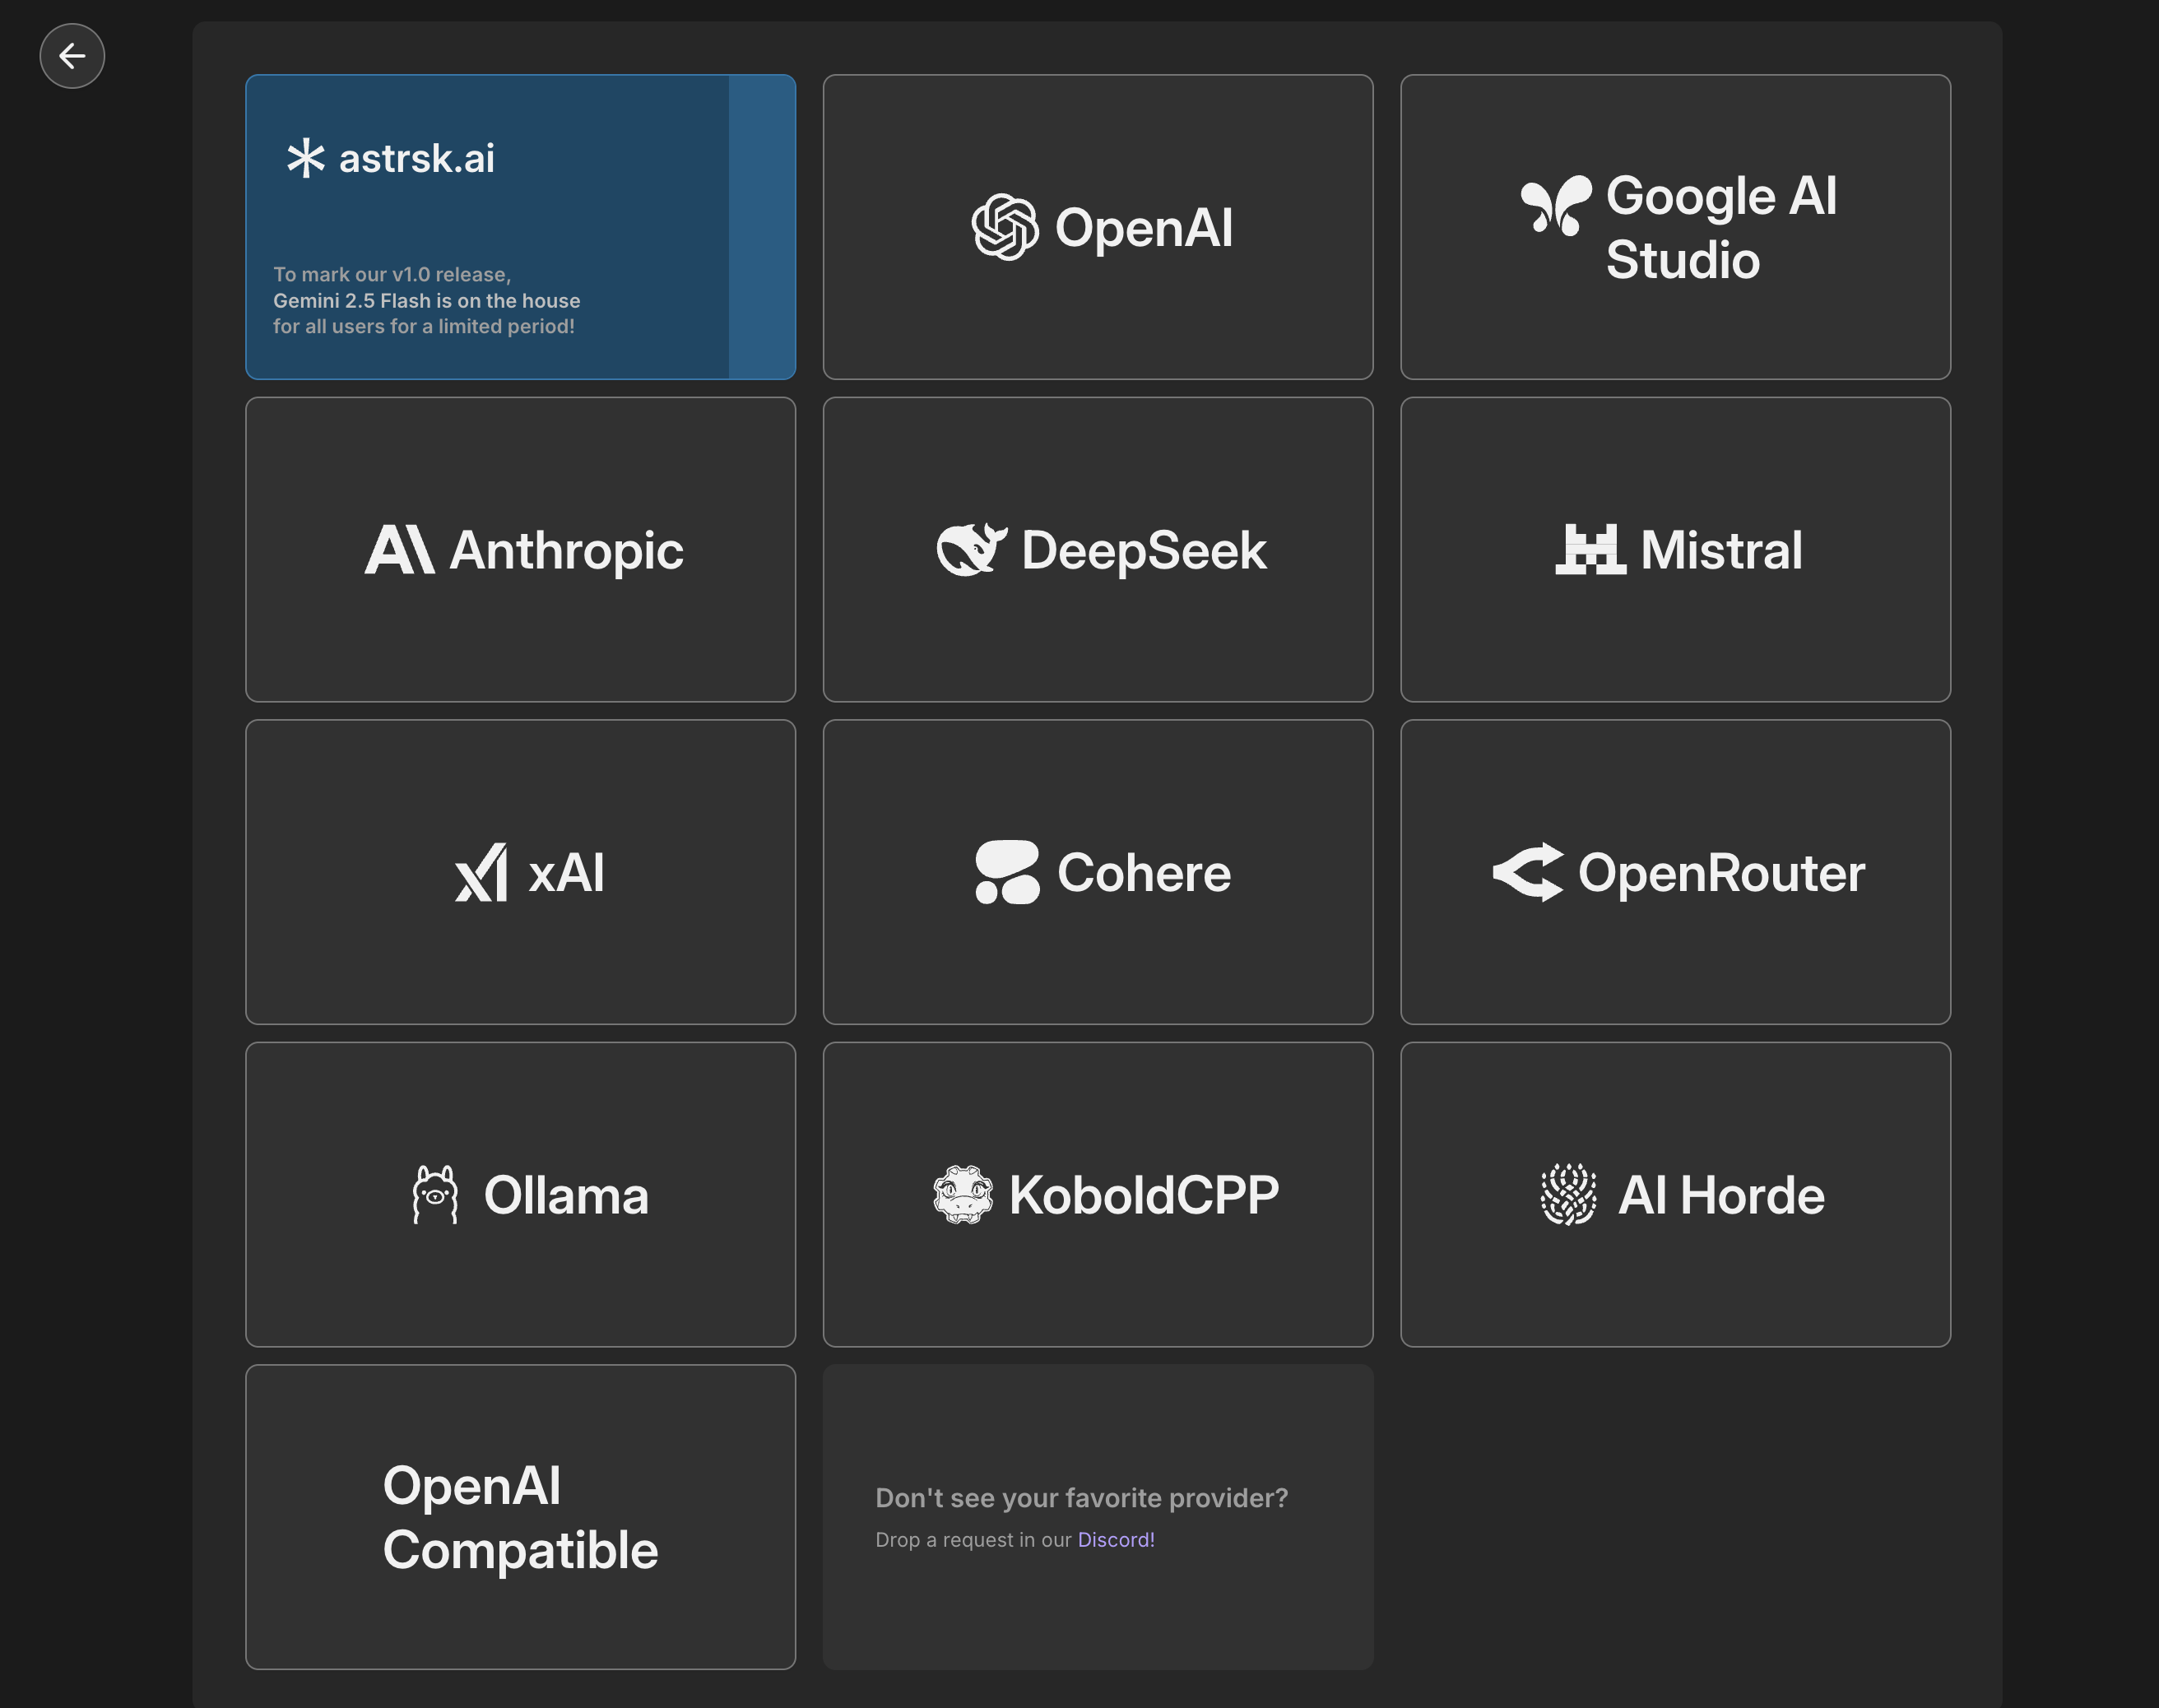The height and width of the screenshot is (1708, 2159).
Task: Click the astrsk.ai brand name text
Action: [x=417, y=158]
